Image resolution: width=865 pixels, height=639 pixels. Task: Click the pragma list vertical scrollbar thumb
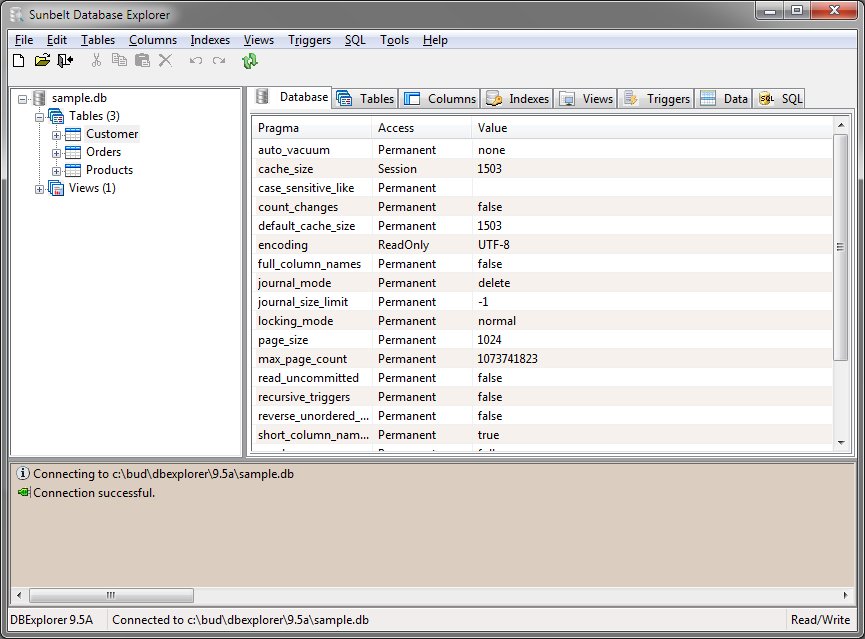(x=840, y=247)
